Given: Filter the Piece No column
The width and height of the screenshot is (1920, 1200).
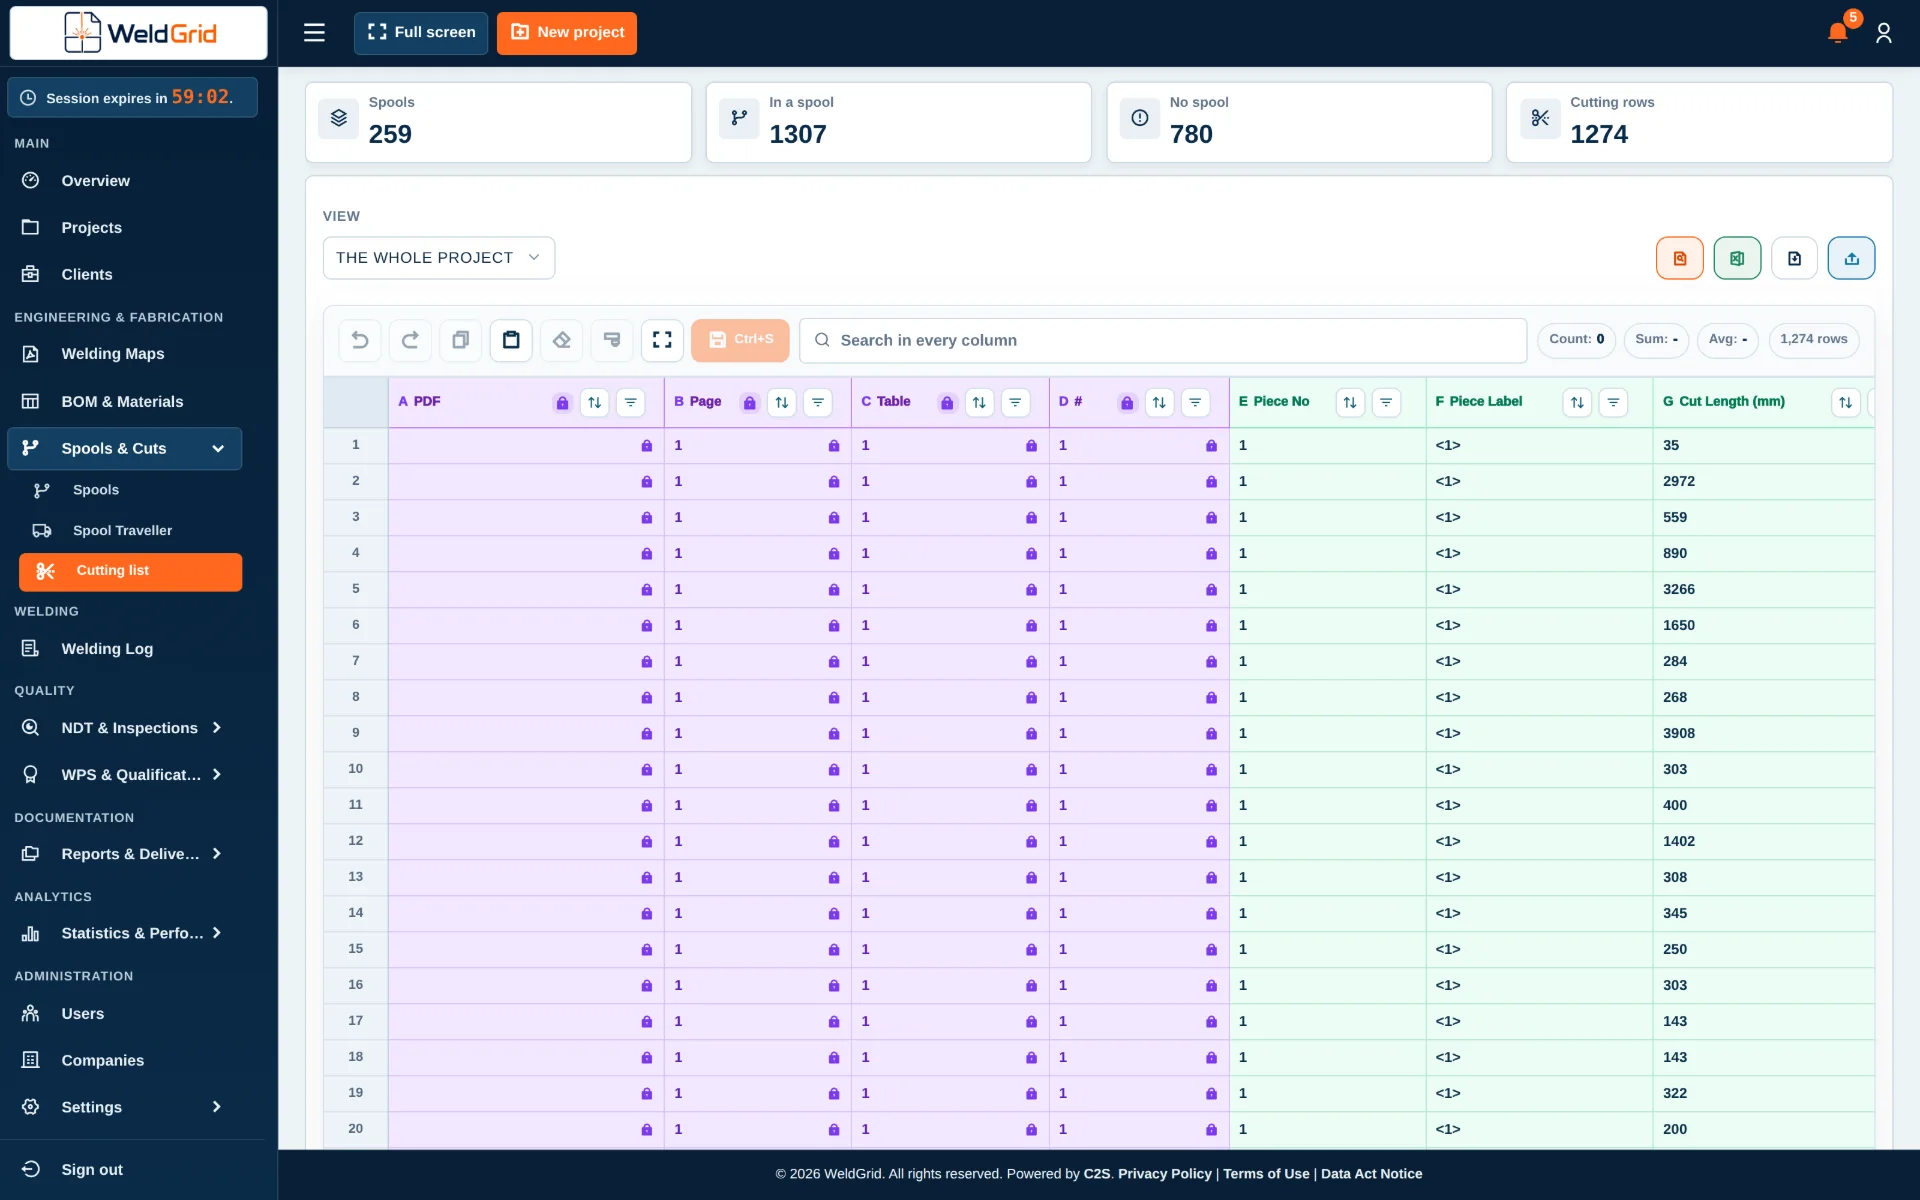Looking at the screenshot, I should [x=1386, y=402].
